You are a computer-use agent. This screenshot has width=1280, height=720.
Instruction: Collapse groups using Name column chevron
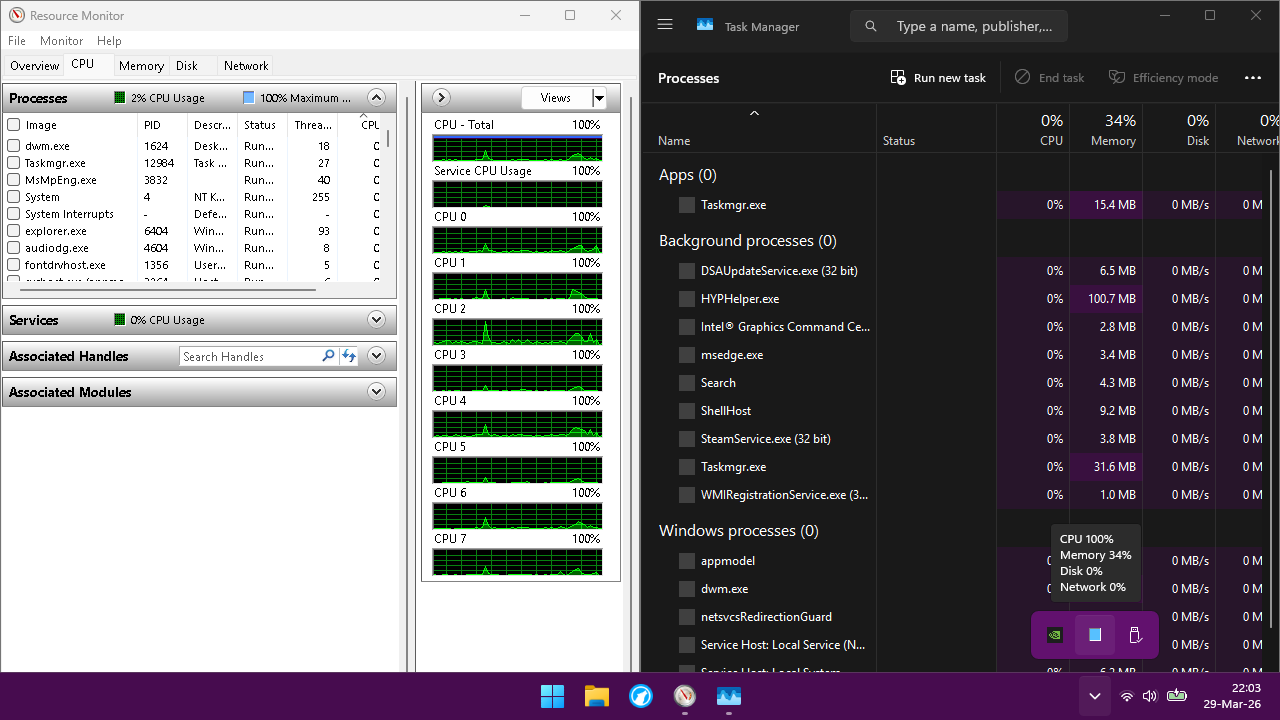[754, 113]
